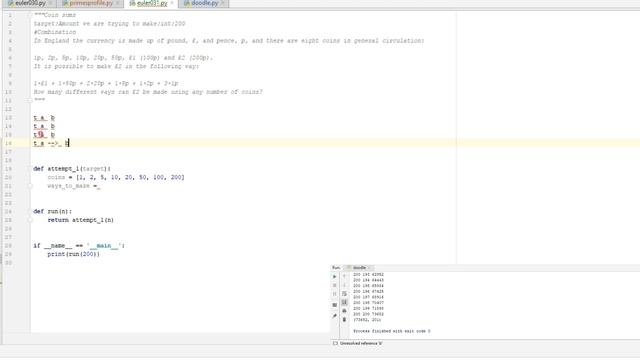Click the 'Run:' panel label
Image resolution: width=640 pixels, height=360 pixels.
click(x=336, y=268)
